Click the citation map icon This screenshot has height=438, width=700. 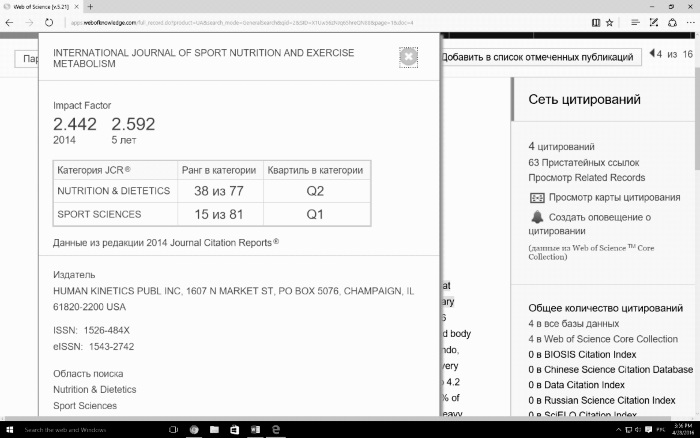537,198
